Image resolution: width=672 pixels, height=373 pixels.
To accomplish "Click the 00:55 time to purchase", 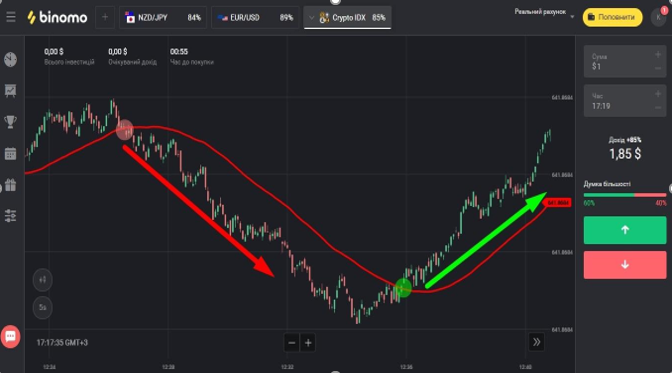I will 179,51.
